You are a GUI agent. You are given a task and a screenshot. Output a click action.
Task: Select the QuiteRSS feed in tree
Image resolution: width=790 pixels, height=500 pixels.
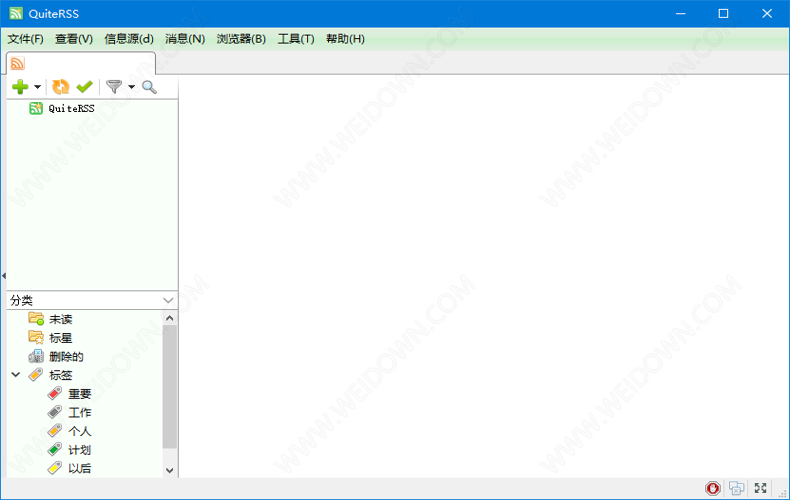pos(70,108)
